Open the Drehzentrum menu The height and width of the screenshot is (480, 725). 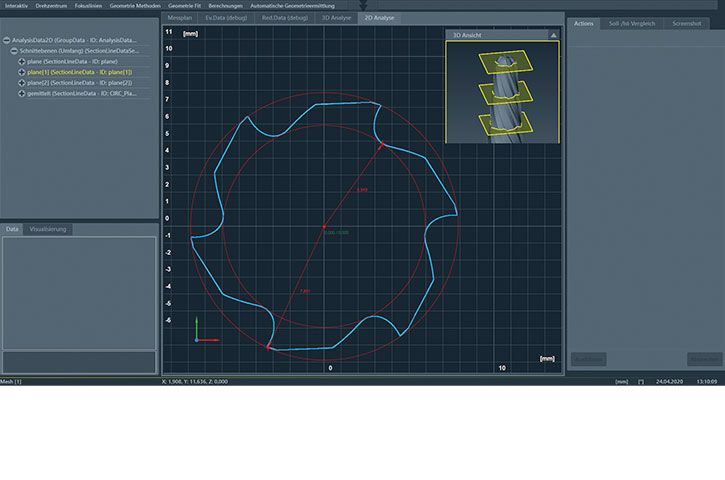[53, 5]
